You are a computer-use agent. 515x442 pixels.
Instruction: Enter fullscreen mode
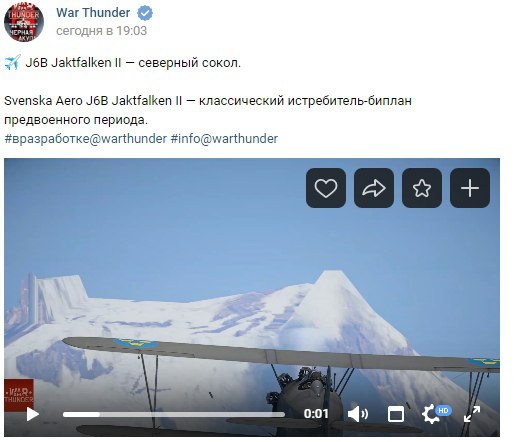point(472,414)
